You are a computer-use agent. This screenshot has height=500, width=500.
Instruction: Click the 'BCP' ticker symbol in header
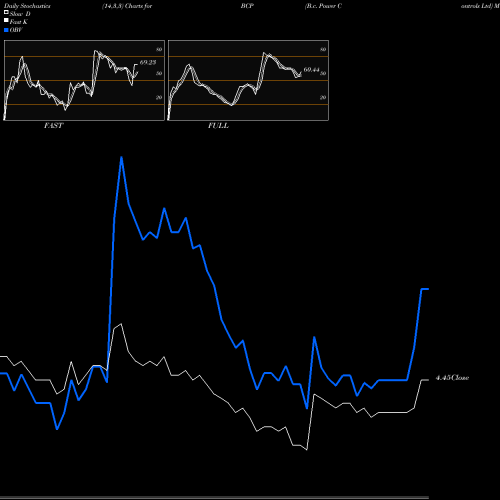(x=247, y=6)
